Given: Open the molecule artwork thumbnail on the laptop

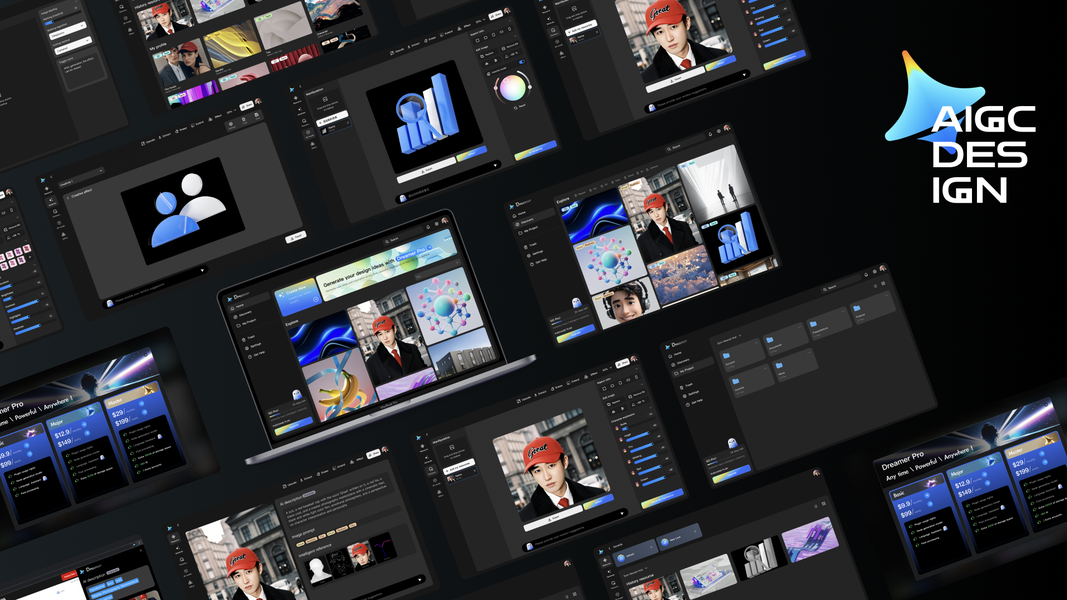Looking at the screenshot, I should pos(444,305).
